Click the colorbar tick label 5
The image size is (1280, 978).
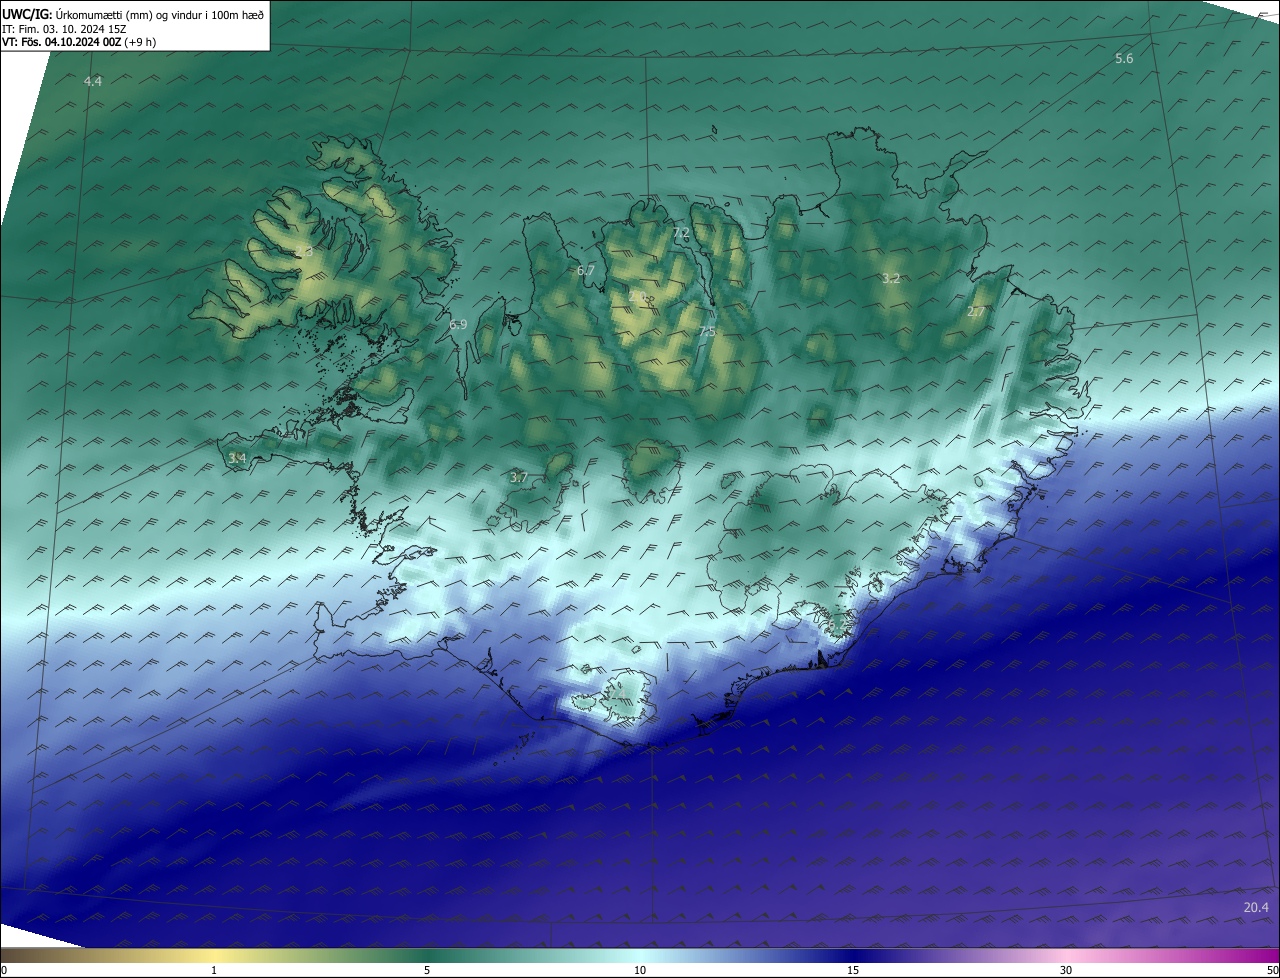point(427,970)
